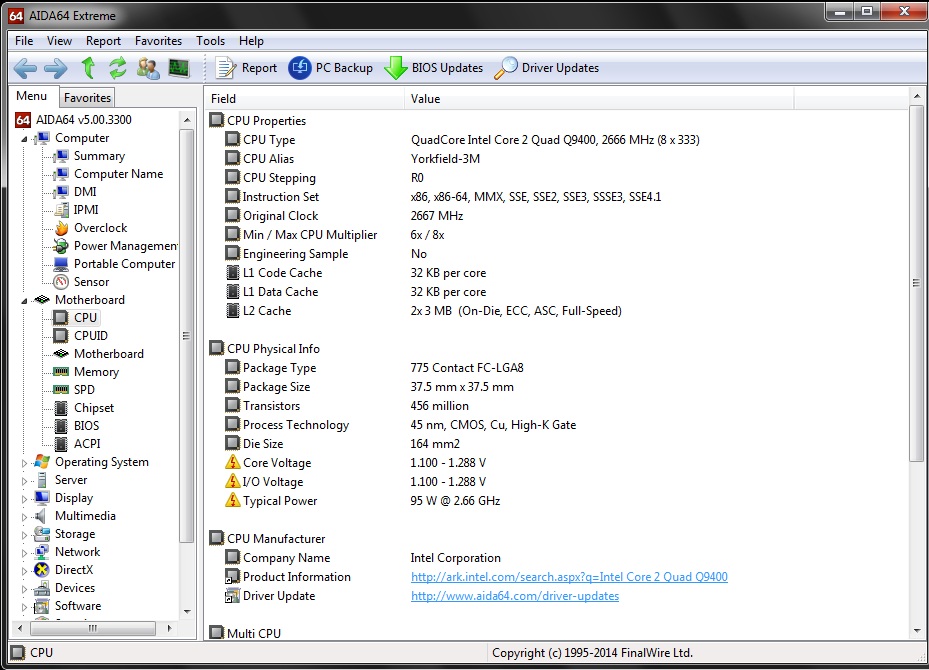Expand the Display node
The height and width of the screenshot is (670, 929).
[x=24, y=499]
